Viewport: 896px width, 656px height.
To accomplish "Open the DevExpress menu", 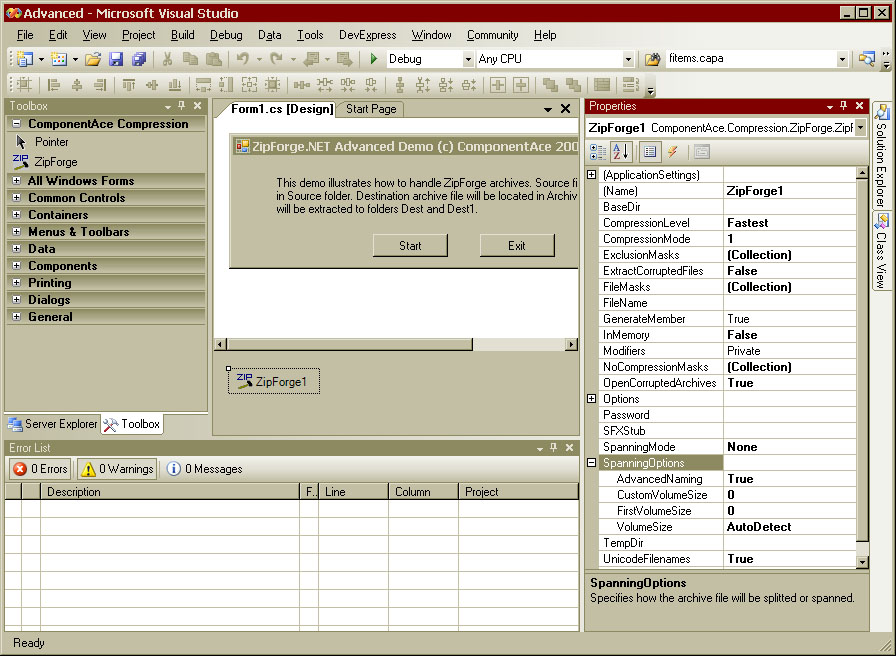I will click(367, 35).
